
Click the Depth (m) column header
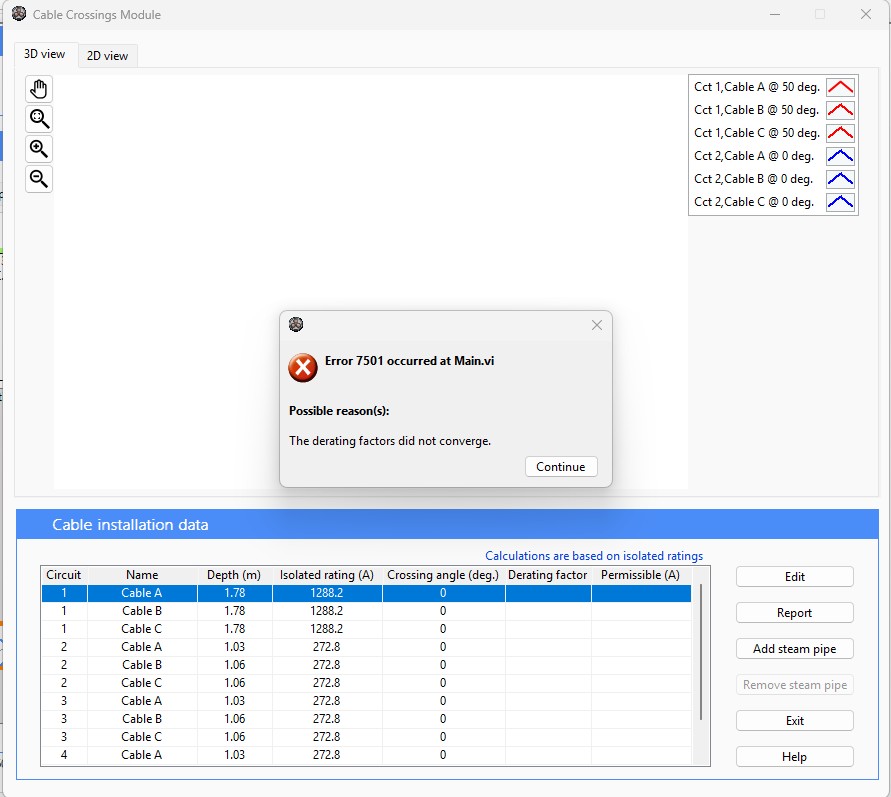234,575
